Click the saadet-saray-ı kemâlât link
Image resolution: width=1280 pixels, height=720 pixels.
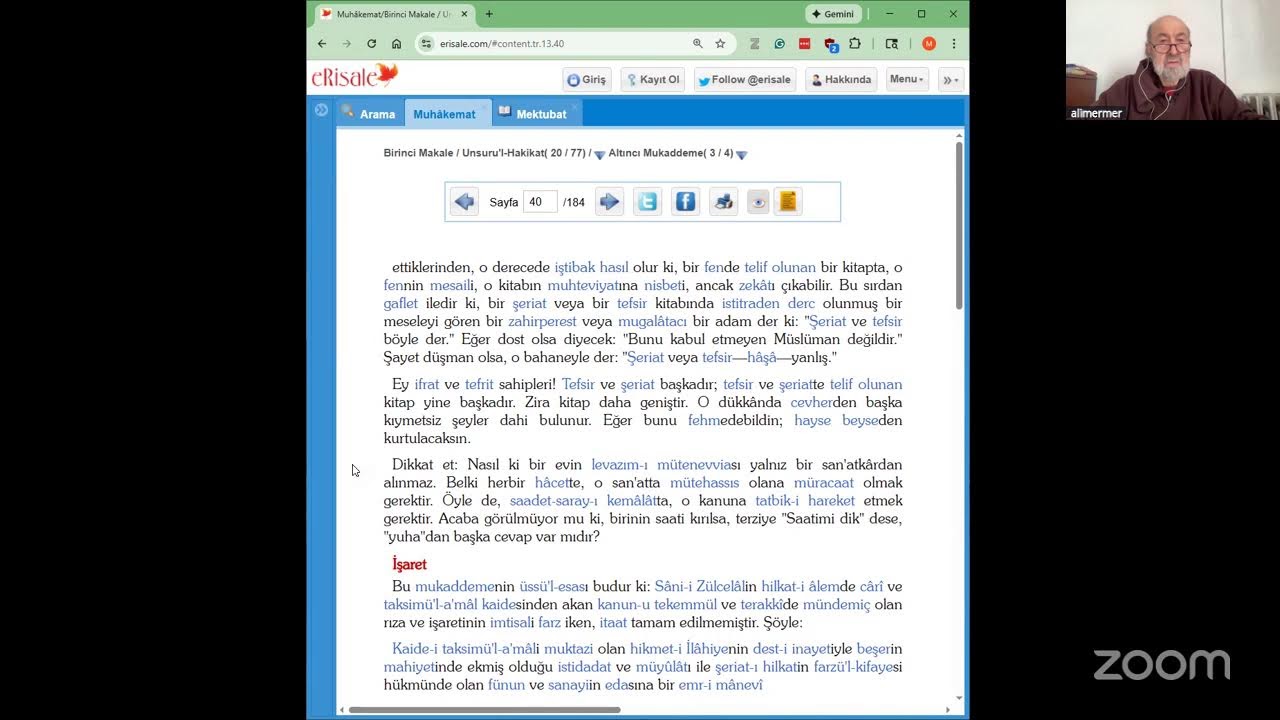[x=582, y=500]
